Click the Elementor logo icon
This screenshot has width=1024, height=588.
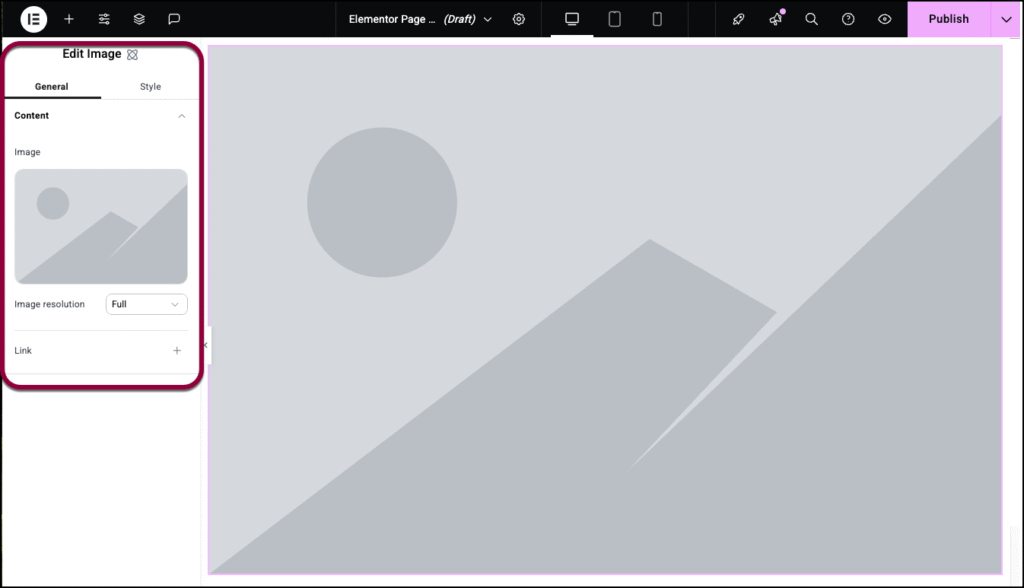click(x=34, y=19)
